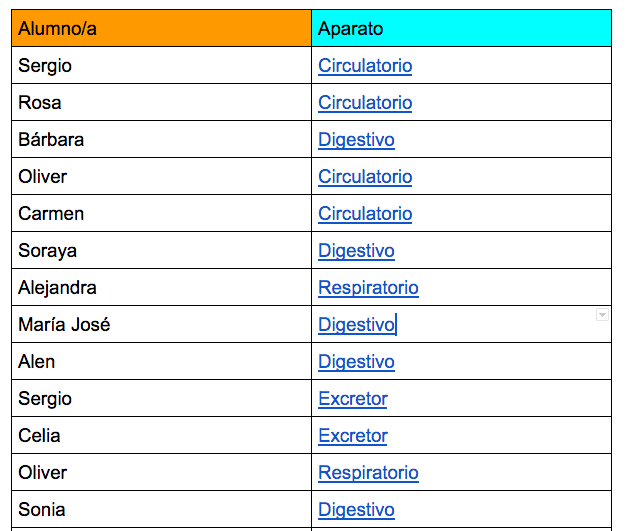Open Sonia's Digestivo link
This screenshot has height=531, width=627.
(356, 510)
